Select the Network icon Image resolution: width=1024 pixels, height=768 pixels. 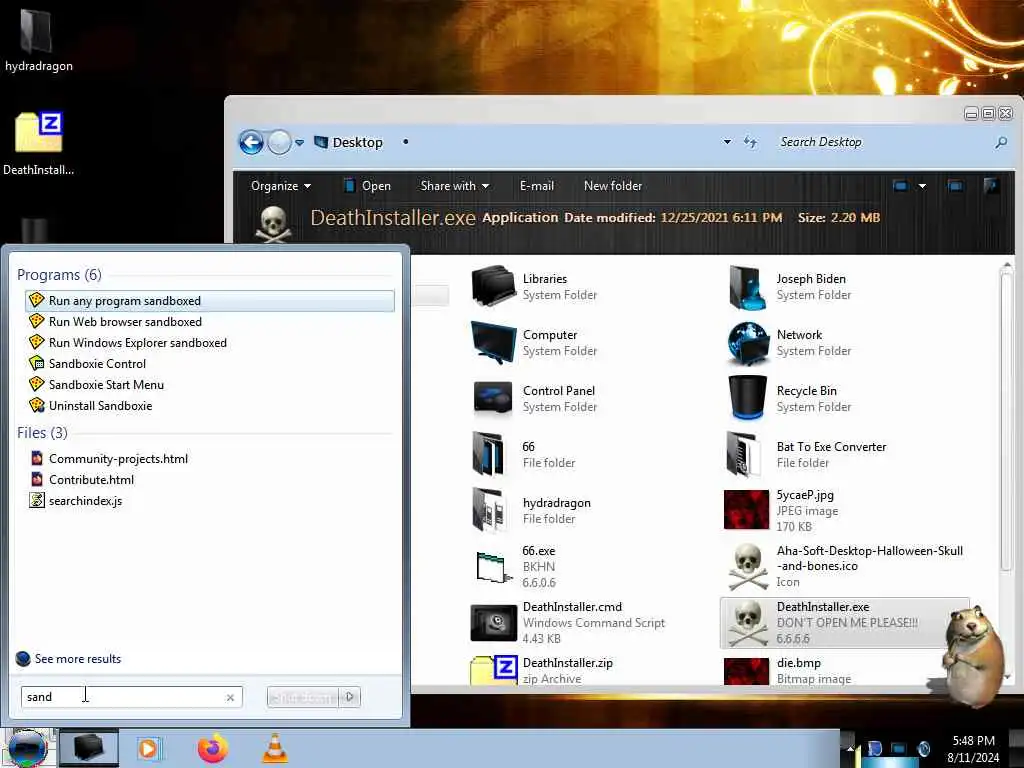[x=747, y=342]
